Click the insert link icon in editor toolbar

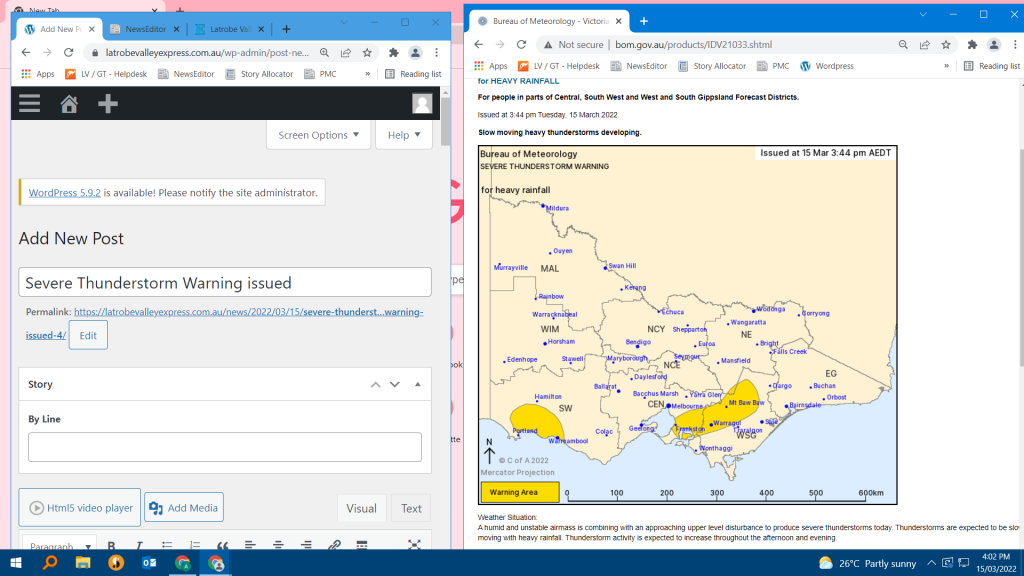pos(334,545)
